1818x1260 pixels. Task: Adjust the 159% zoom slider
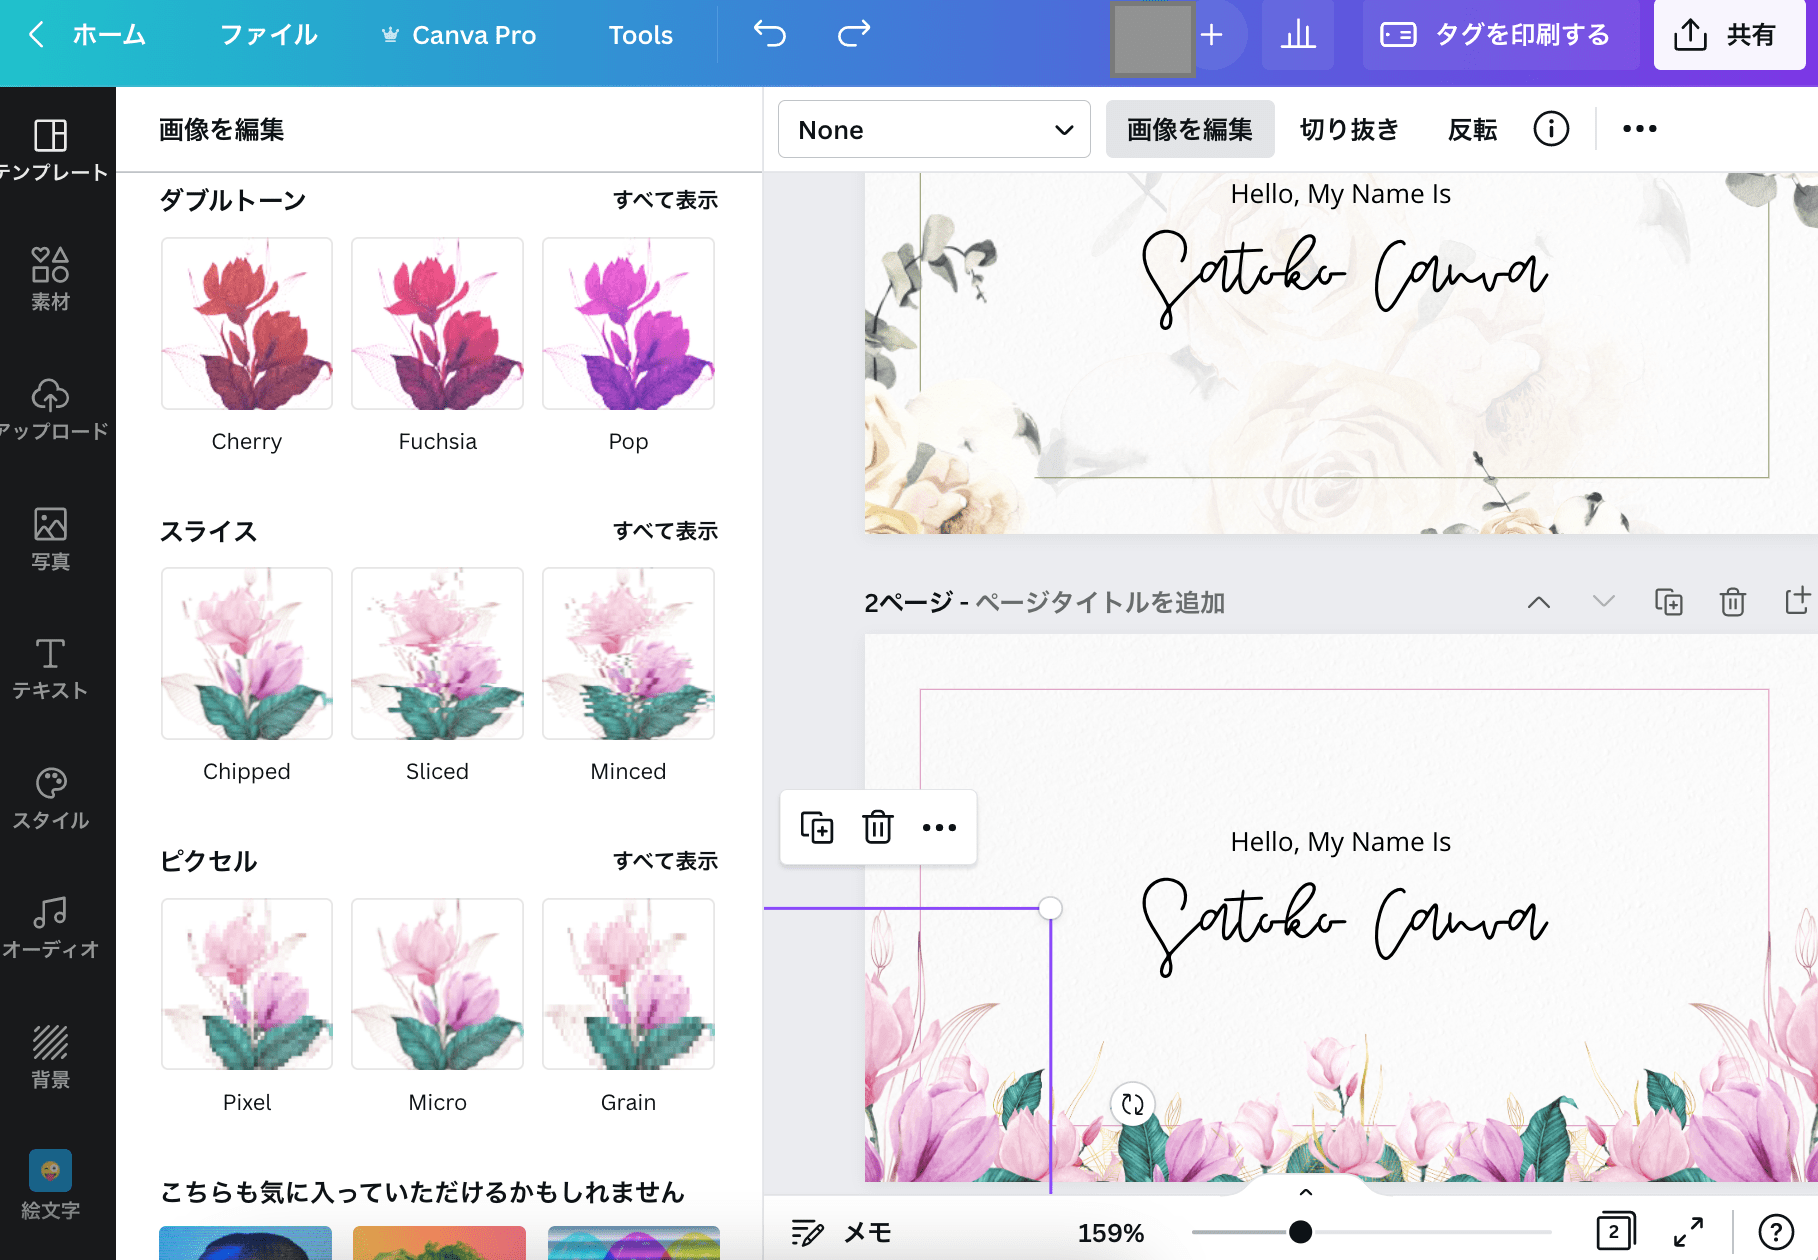point(1300,1231)
